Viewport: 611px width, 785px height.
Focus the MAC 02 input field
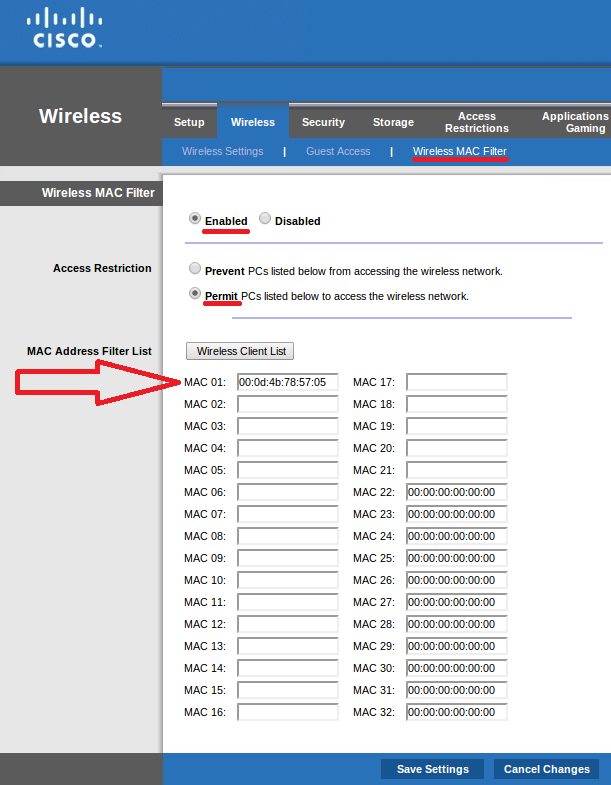point(288,404)
